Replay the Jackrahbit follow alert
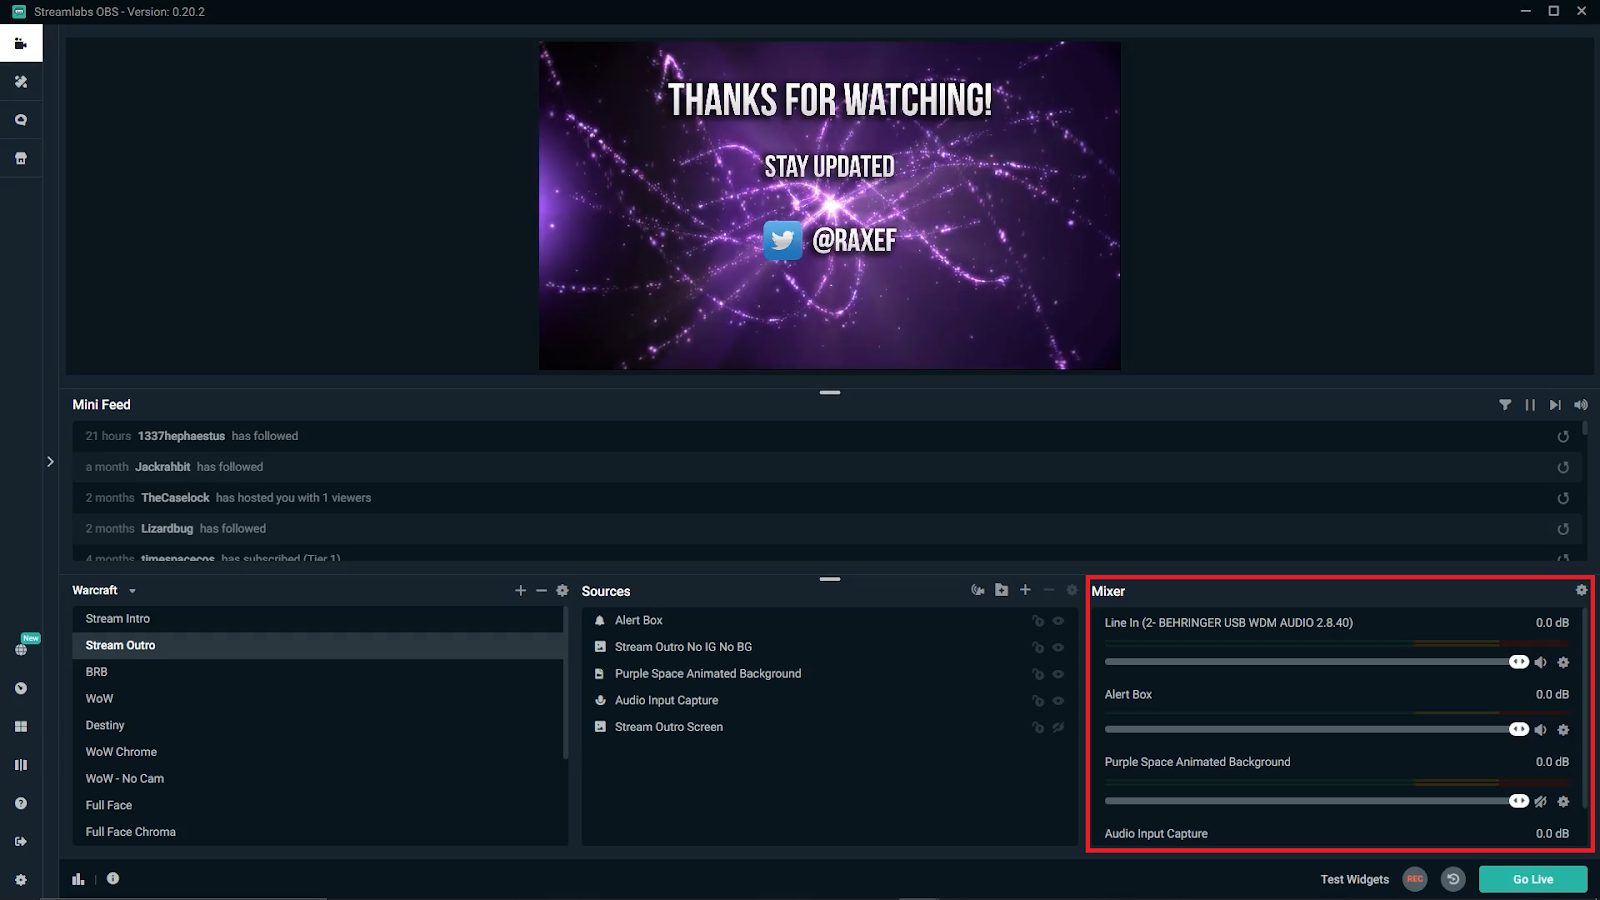The image size is (1600, 900). coord(1563,467)
